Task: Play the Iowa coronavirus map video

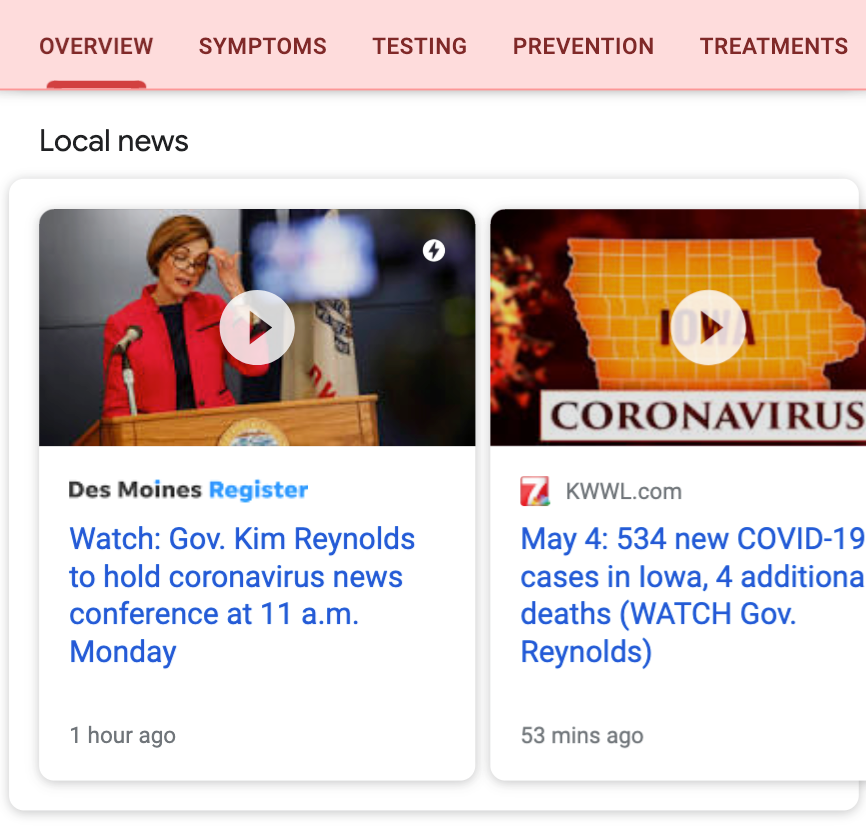Action: [x=708, y=328]
